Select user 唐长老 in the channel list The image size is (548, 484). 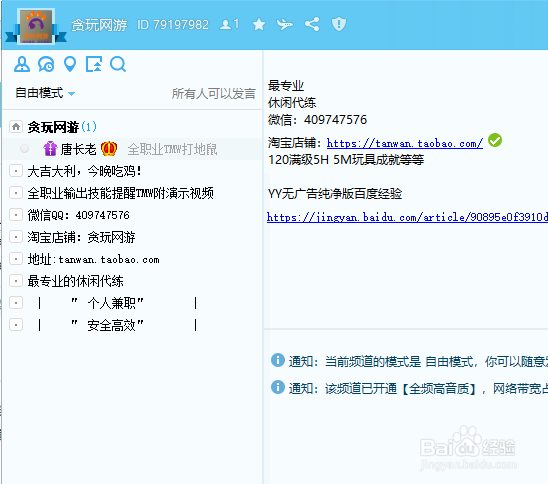pyautogui.click(x=78, y=149)
